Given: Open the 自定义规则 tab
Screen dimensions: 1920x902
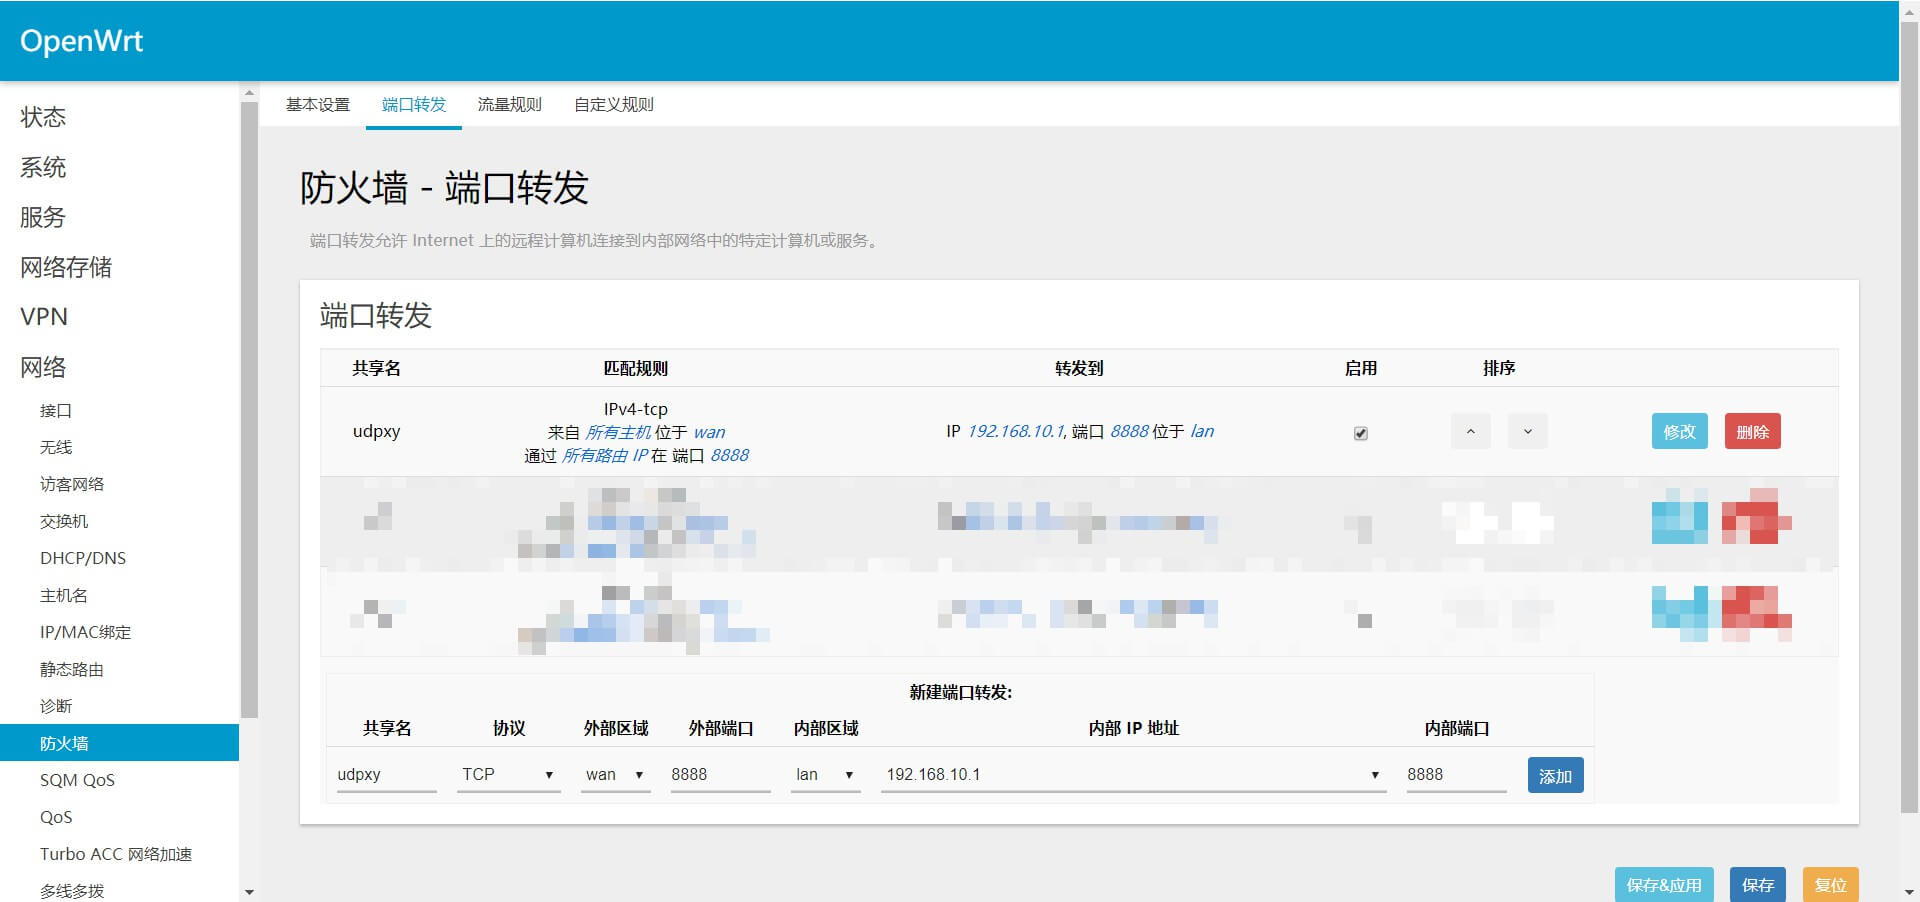Looking at the screenshot, I should 613,105.
